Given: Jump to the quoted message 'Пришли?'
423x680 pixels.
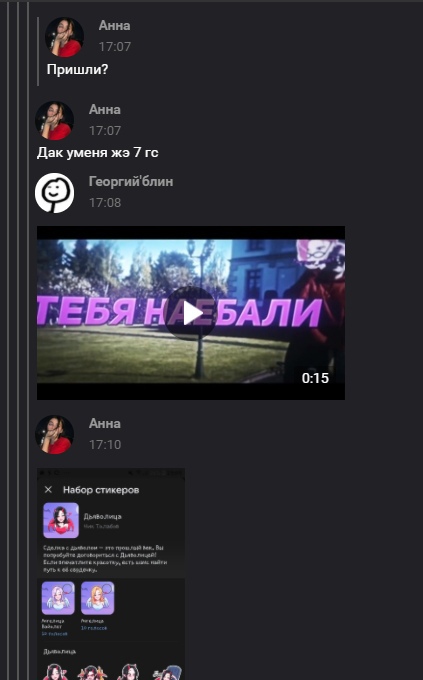Looking at the screenshot, I should click(77, 69).
